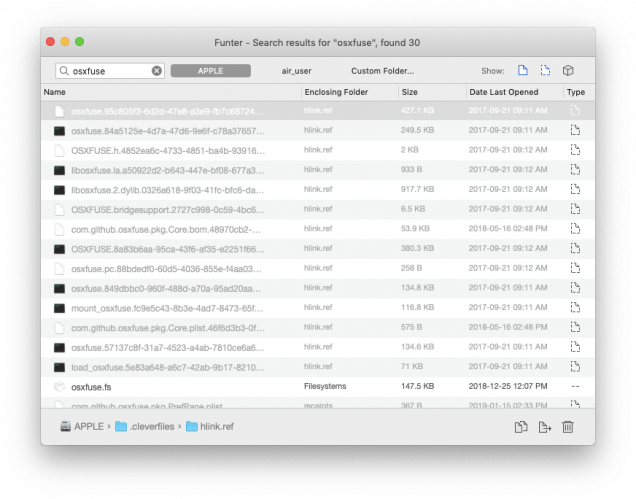Select OSXFUSE.bridgesupport file row
636x499 pixels.
click(318, 209)
